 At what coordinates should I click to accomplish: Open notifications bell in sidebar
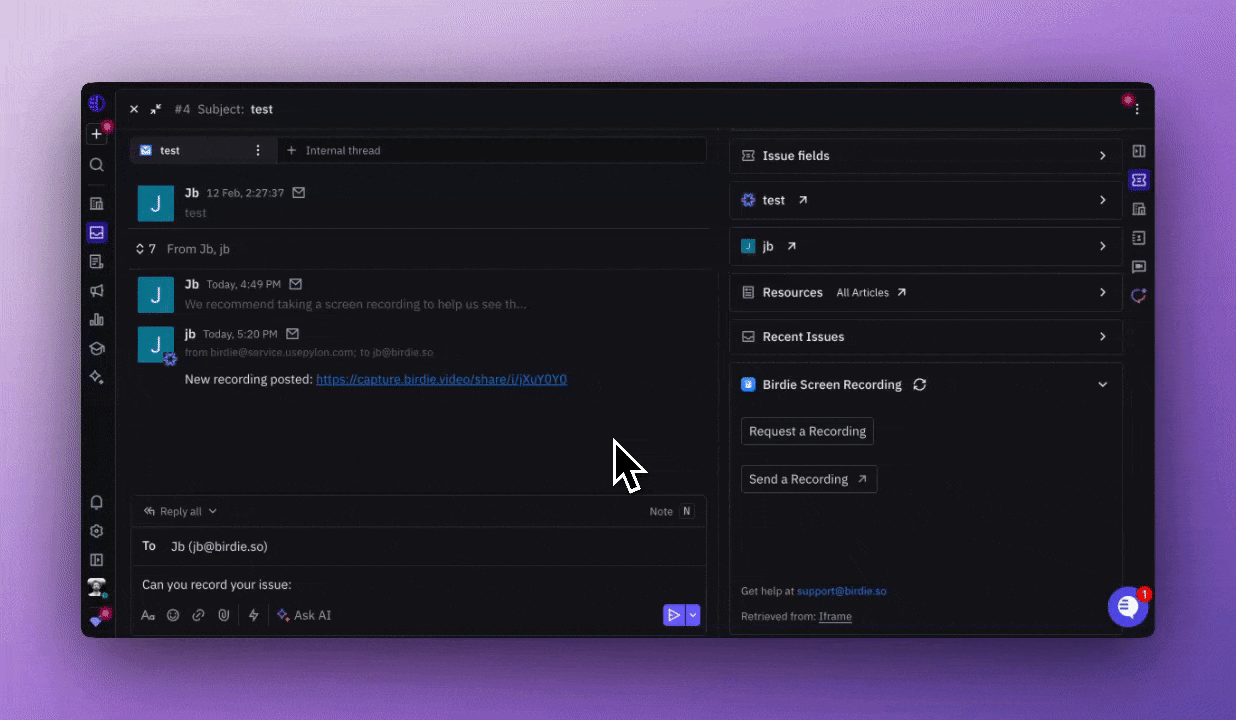pos(96,503)
